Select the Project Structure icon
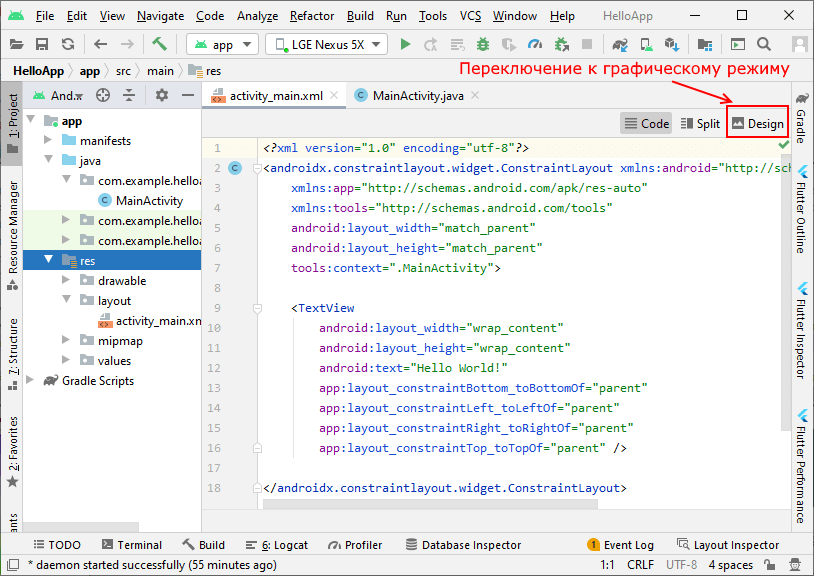The image size is (814, 576). tap(704, 44)
